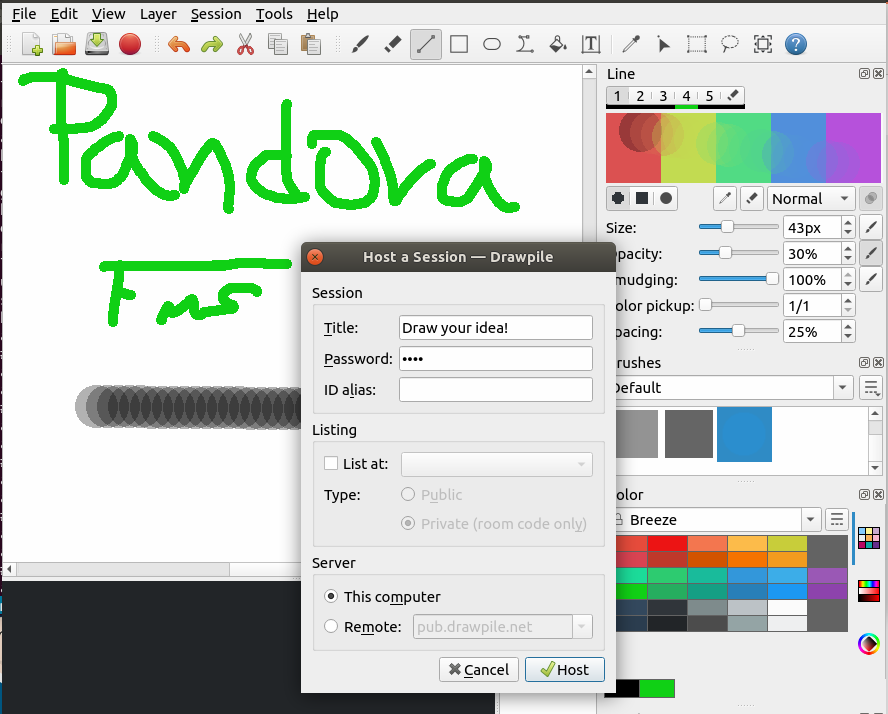Image resolution: width=888 pixels, height=714 pixels.
Task: Open the palette options menu button
Action: click(x=836, y=519)
